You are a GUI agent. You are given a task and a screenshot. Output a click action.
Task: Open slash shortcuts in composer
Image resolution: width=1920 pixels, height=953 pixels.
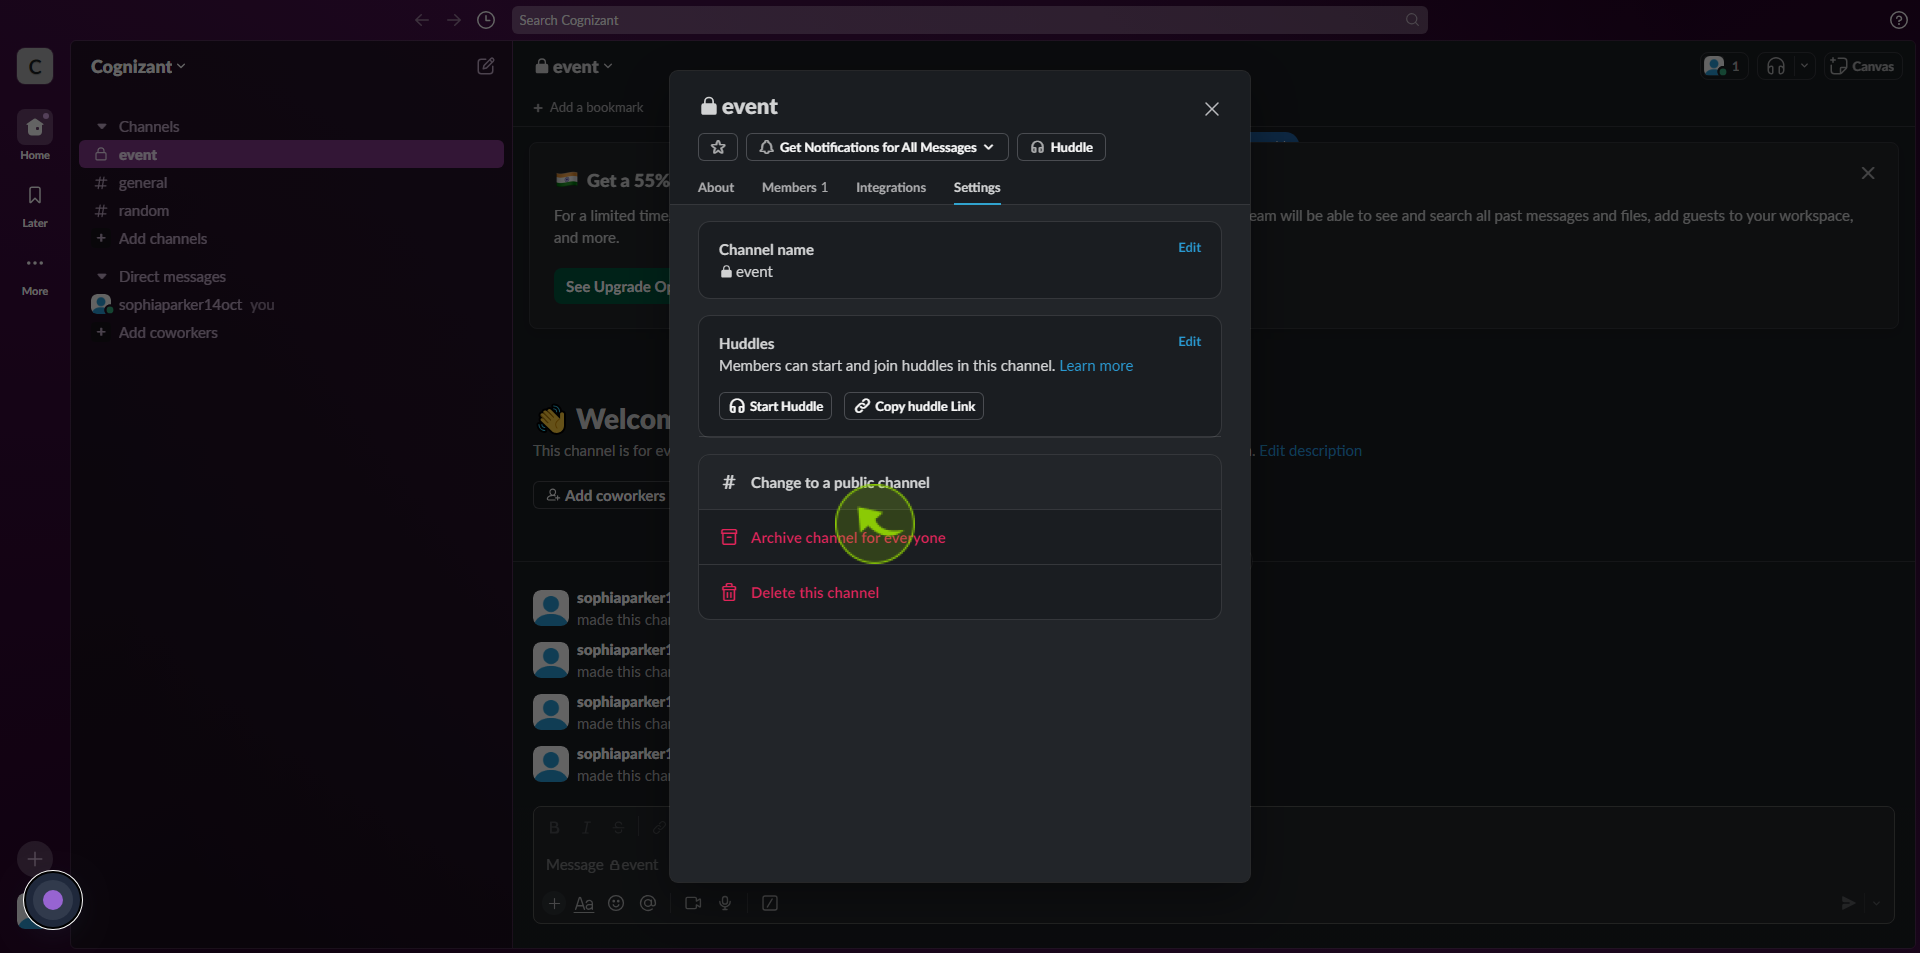(770, 903)
